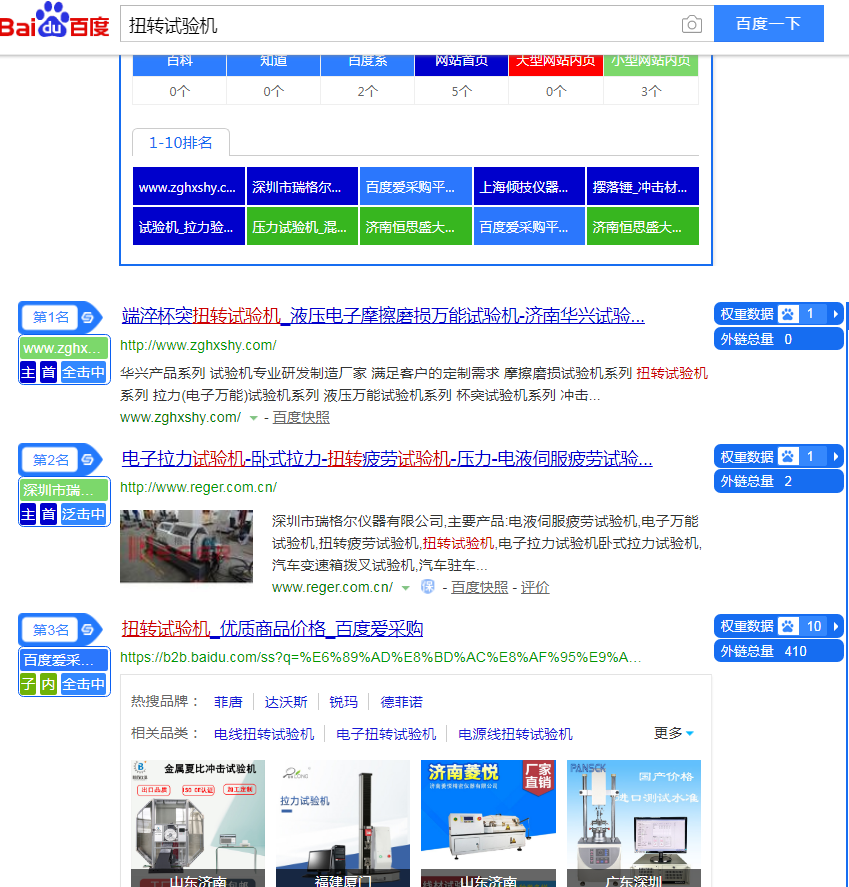Click the 锐玛 hot brand link
Image resolution: width=849 pixels, height=887 pixels.
[x=343, y=702]
